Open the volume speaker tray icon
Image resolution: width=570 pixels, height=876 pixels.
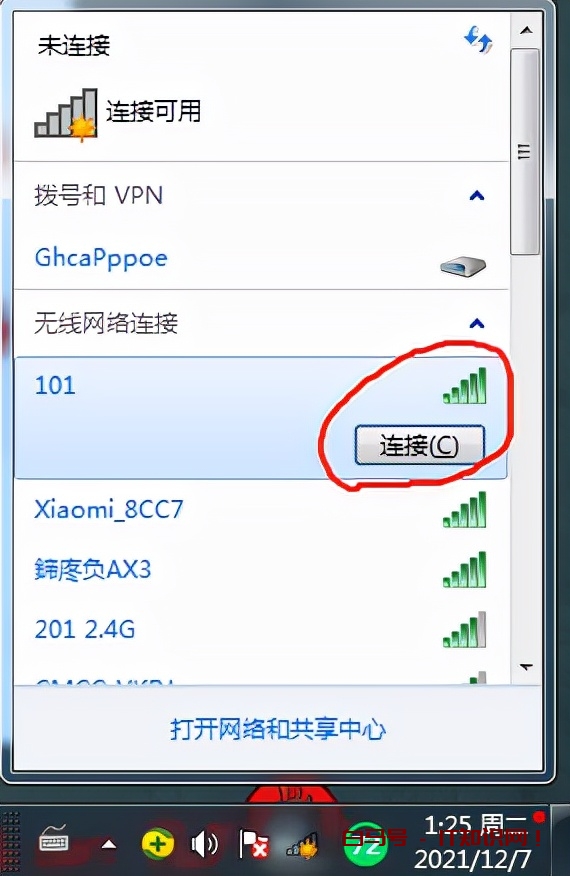pyautogui.click(x=204, y=844)
